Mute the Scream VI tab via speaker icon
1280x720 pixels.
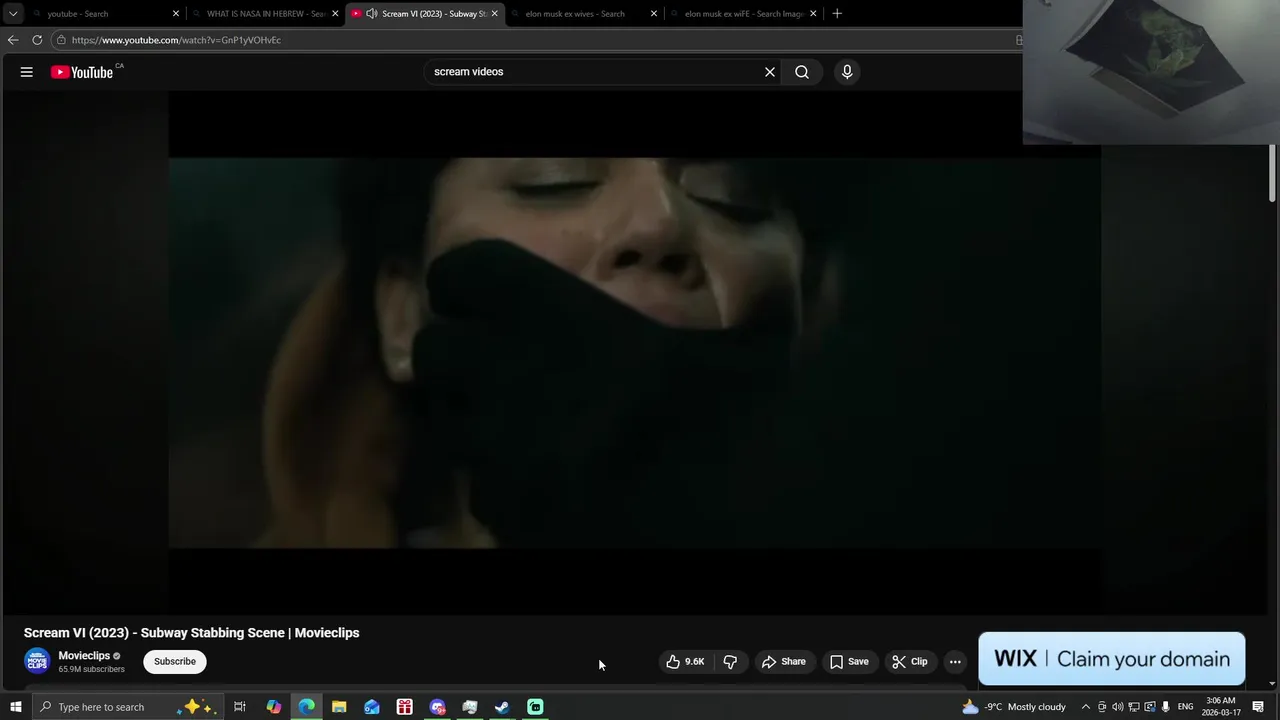pos(372,14)
